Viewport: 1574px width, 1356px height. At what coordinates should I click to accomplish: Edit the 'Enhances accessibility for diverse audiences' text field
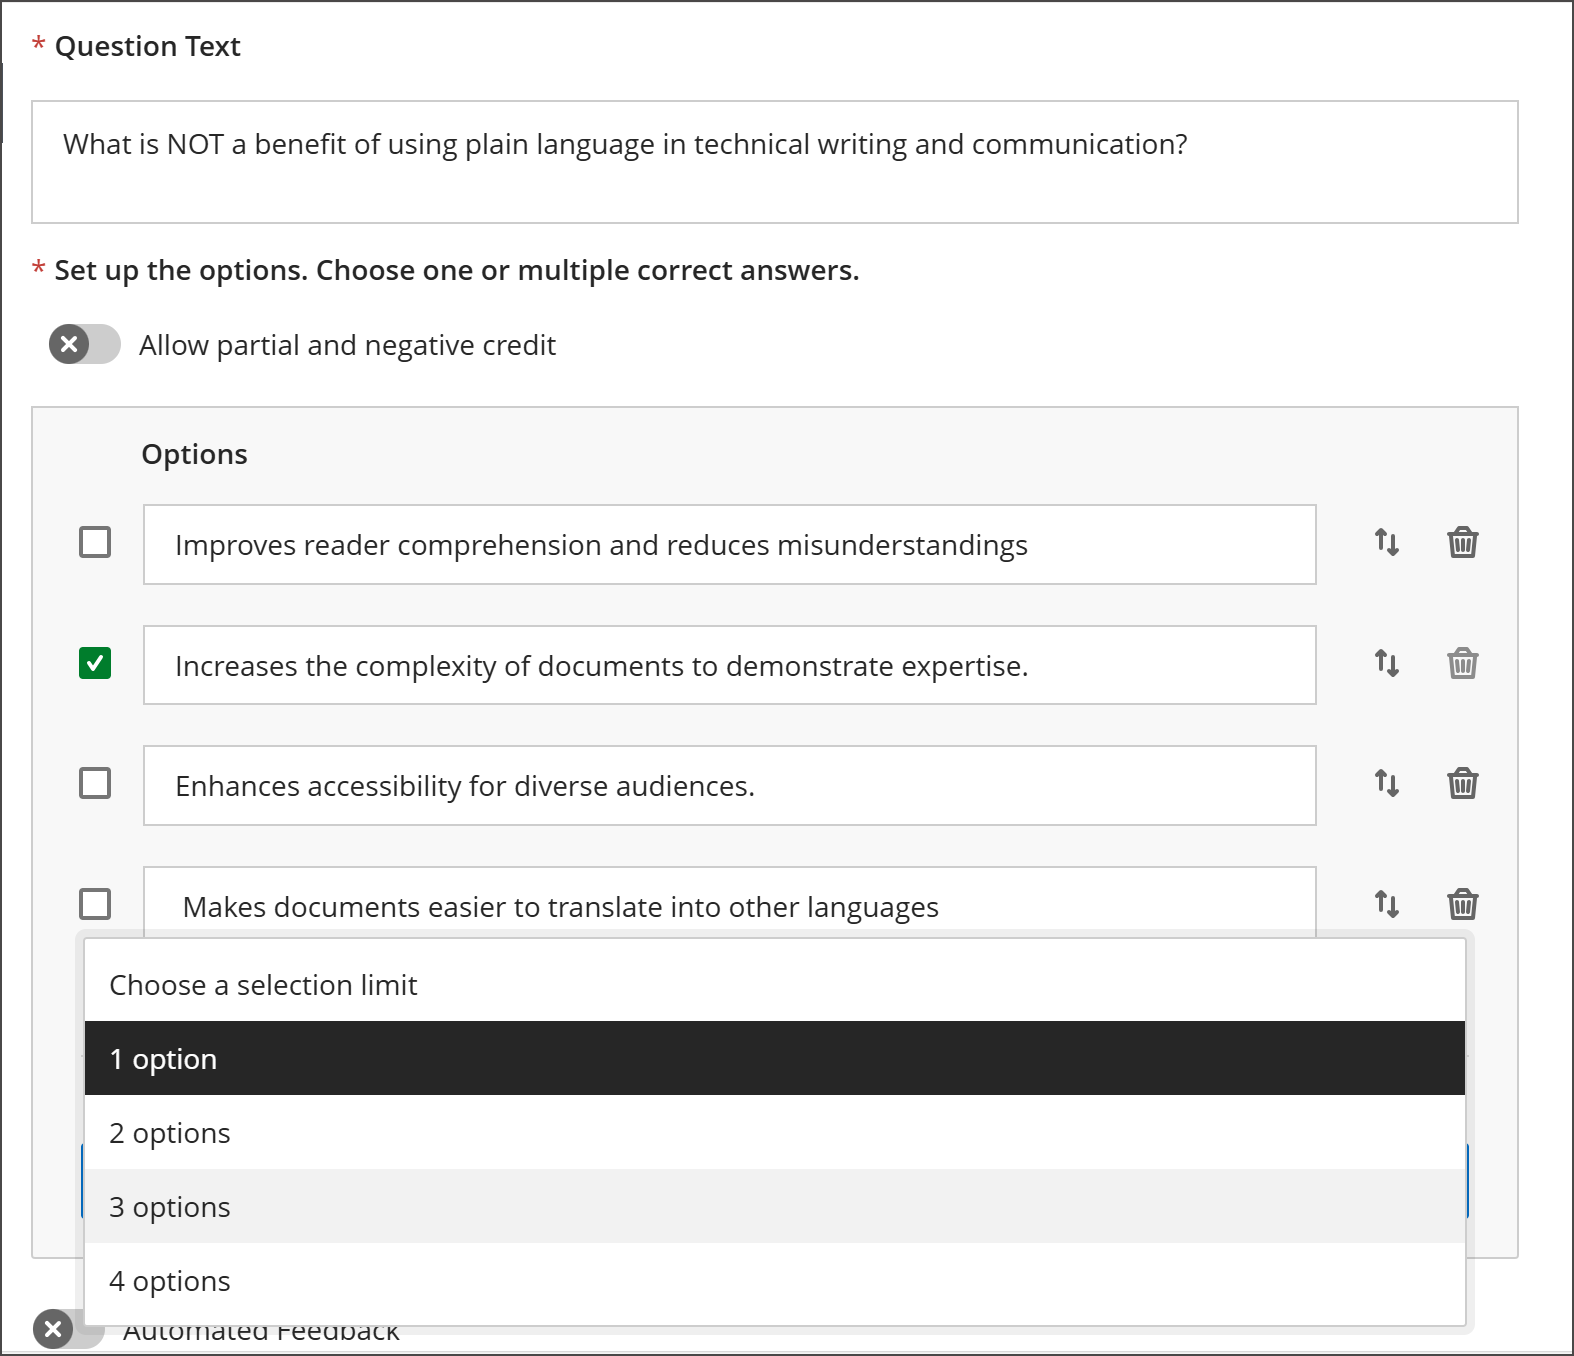point(729,786)
